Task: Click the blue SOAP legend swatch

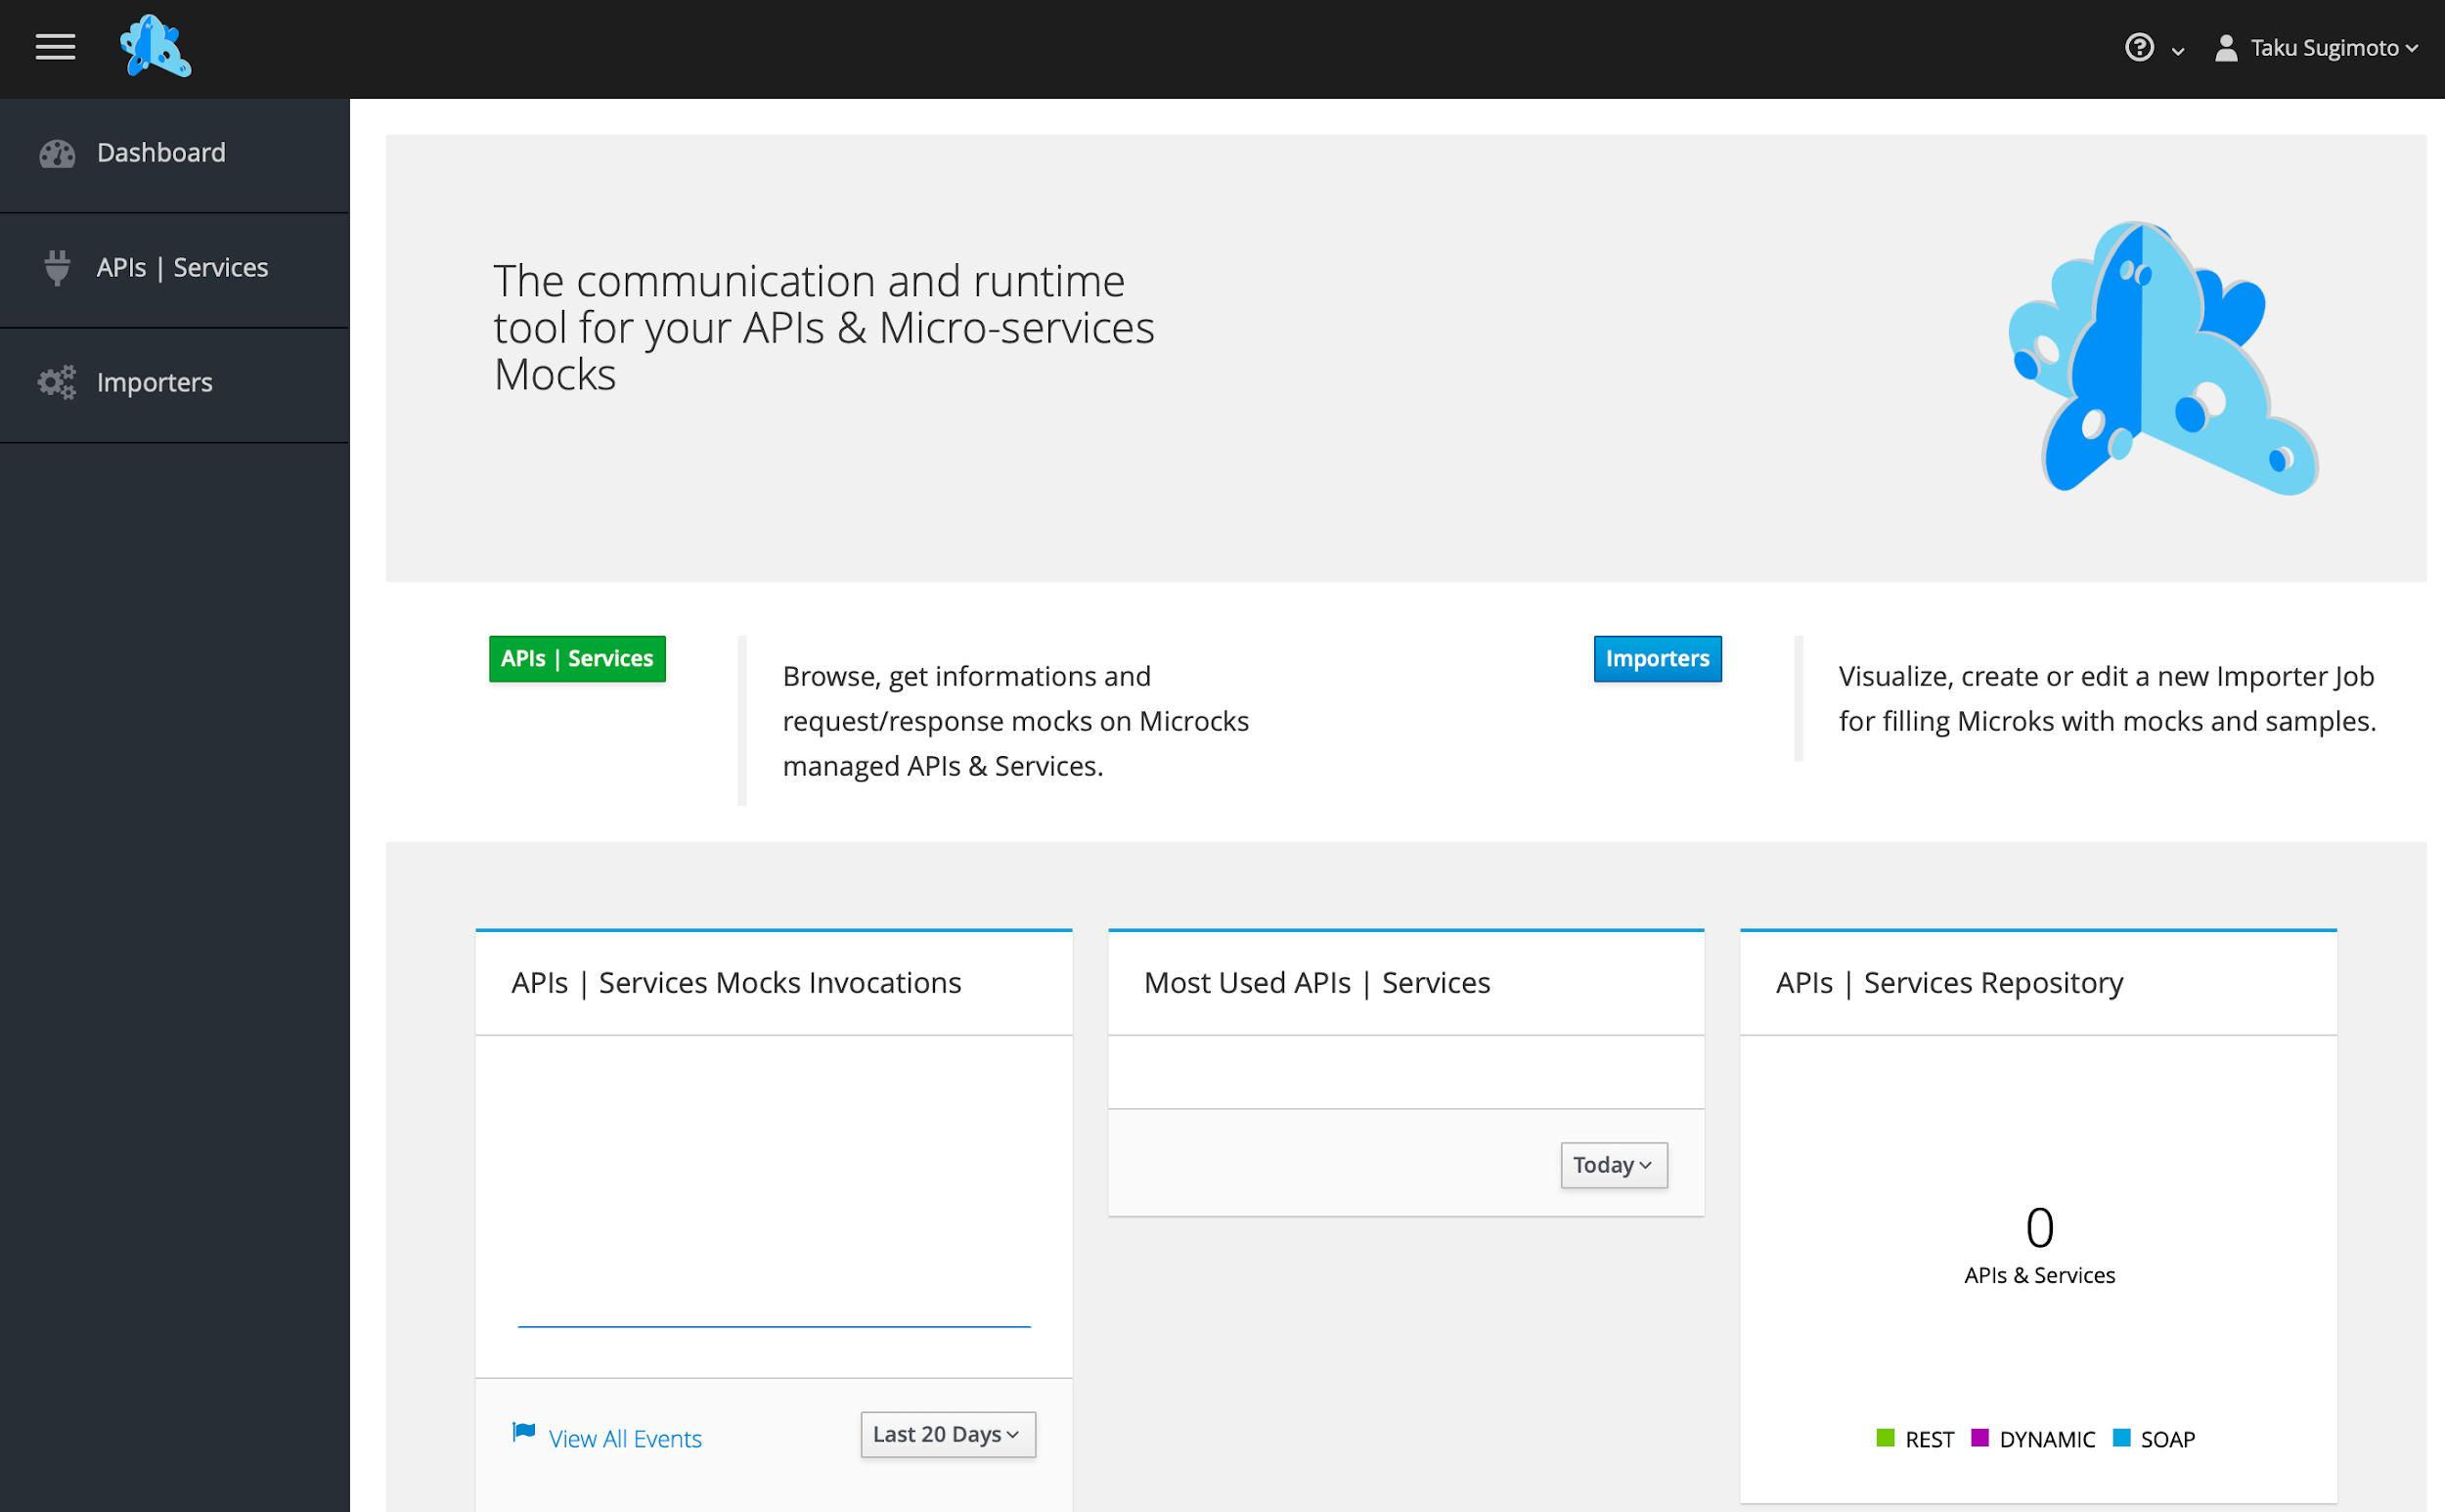Action: click(x=2122, y=1438)
